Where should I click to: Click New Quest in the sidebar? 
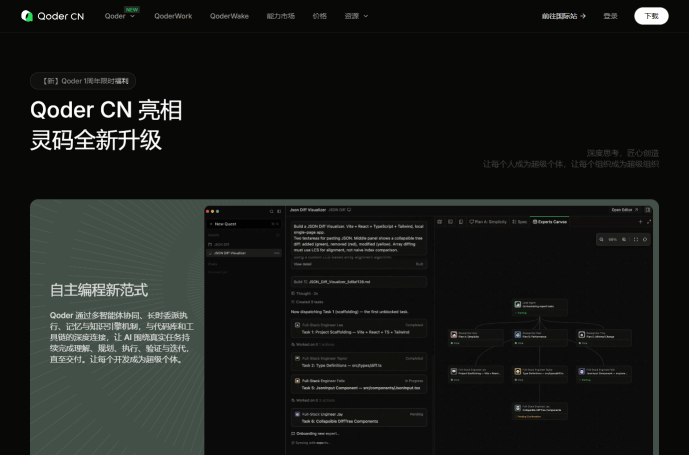[244, 224]
